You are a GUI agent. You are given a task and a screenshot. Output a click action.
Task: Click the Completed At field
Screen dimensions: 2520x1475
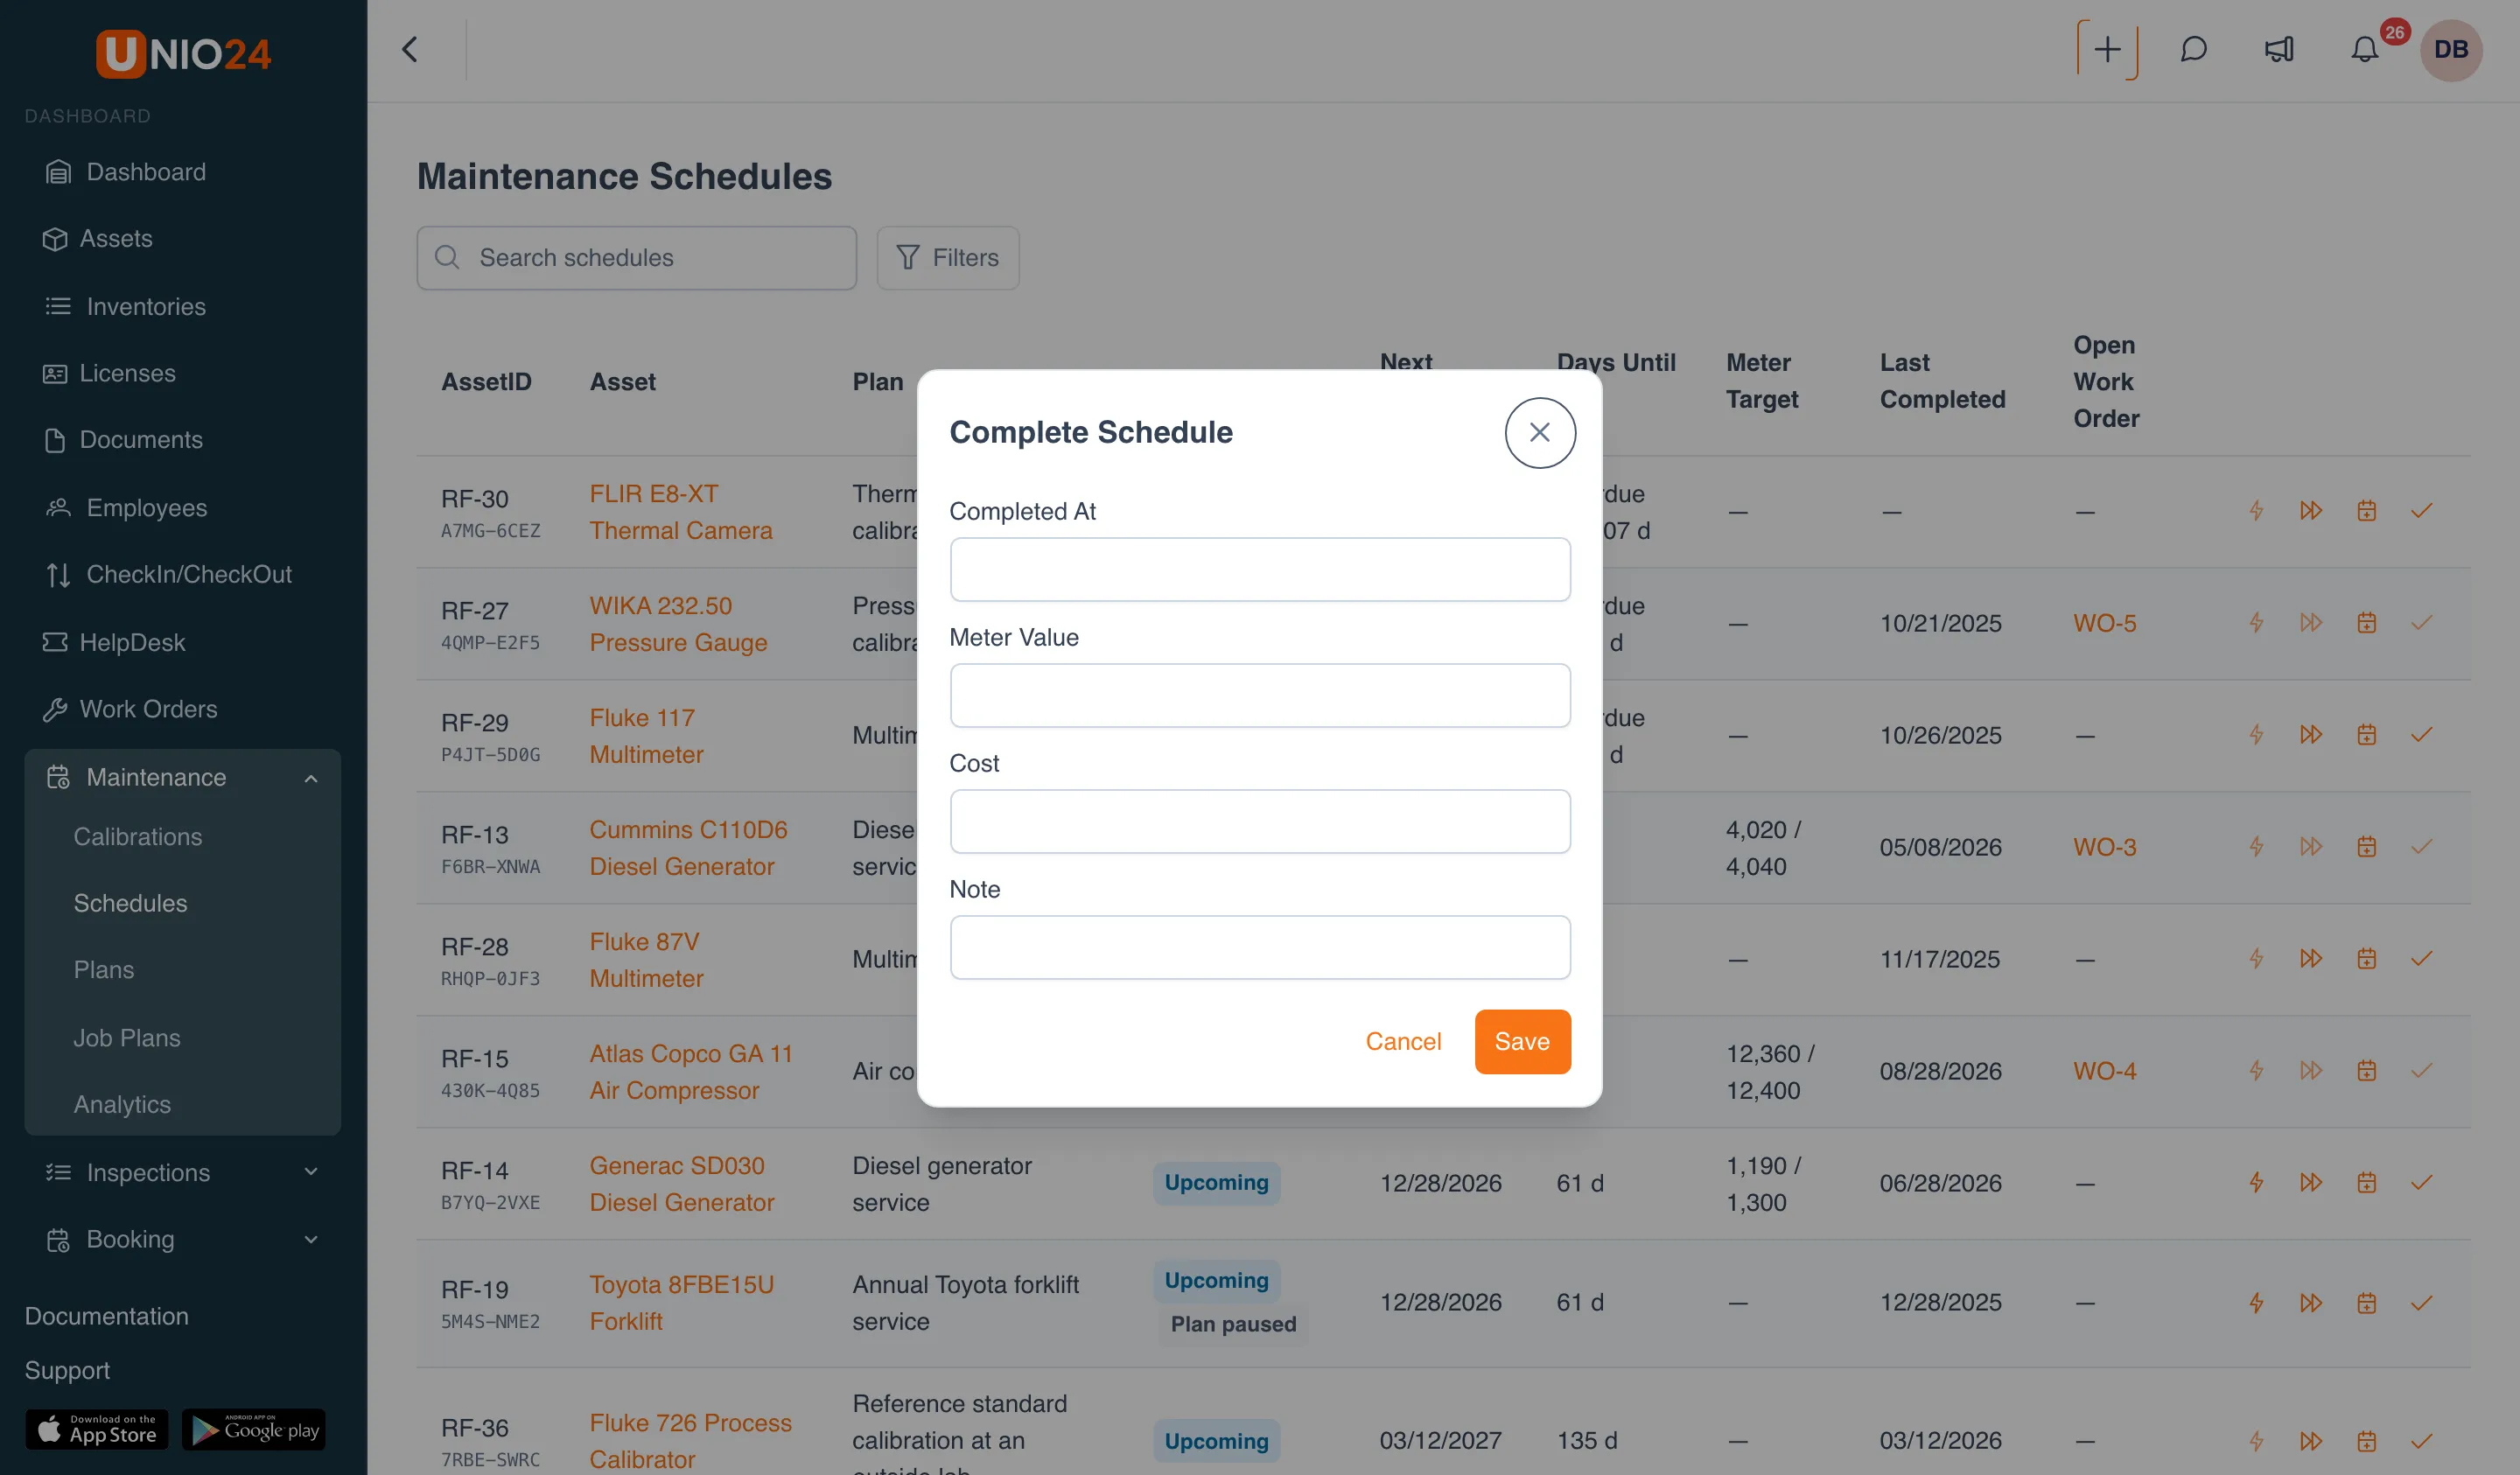[1259, 569]
